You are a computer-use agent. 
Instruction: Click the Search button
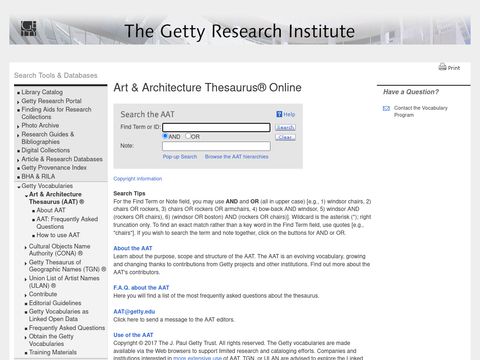(x=285, y=127)
